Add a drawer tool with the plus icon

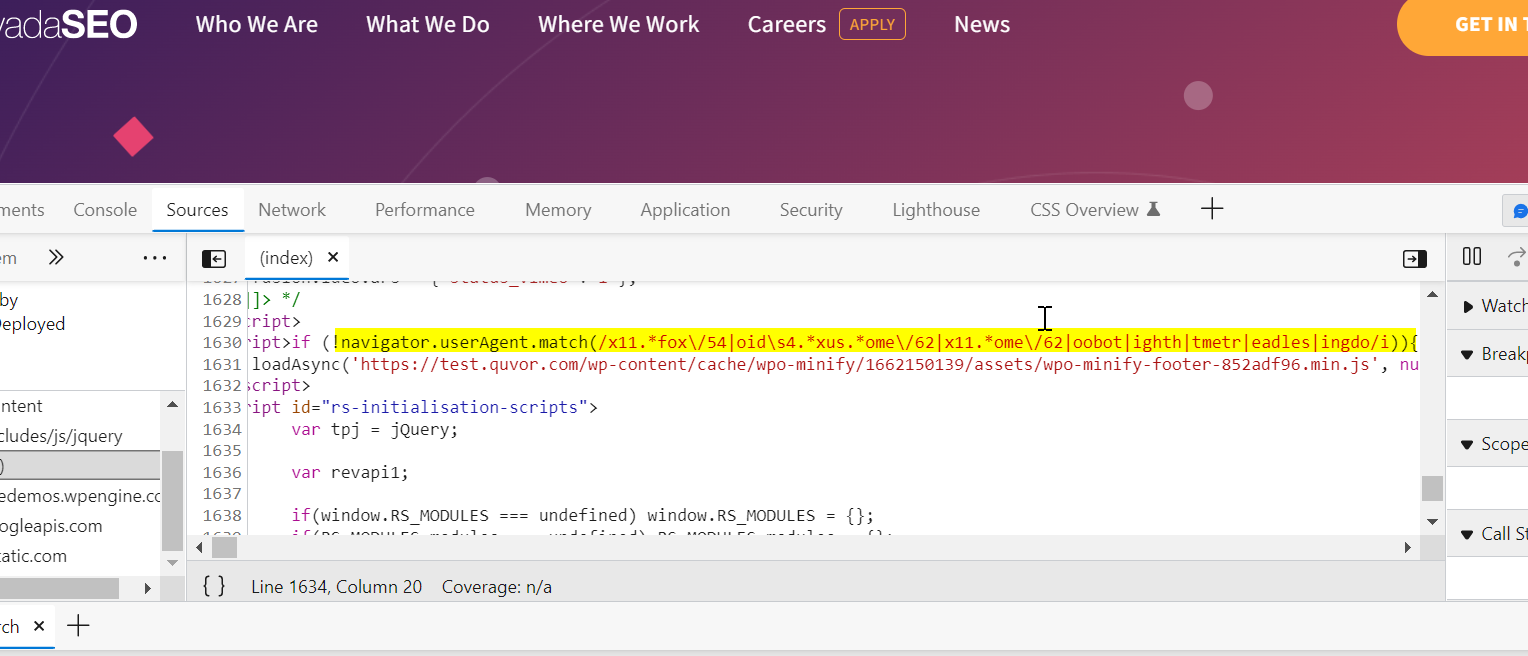point(78,626)
